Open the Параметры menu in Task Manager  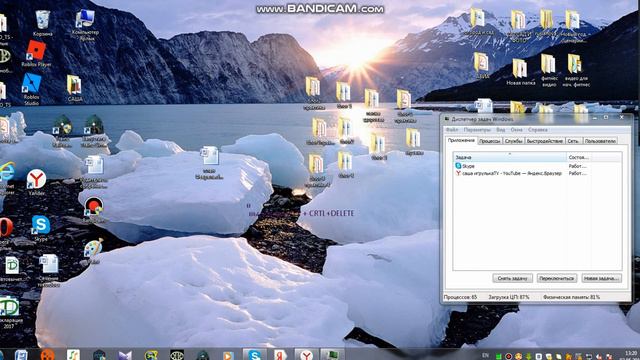click(x=477, y=130)
